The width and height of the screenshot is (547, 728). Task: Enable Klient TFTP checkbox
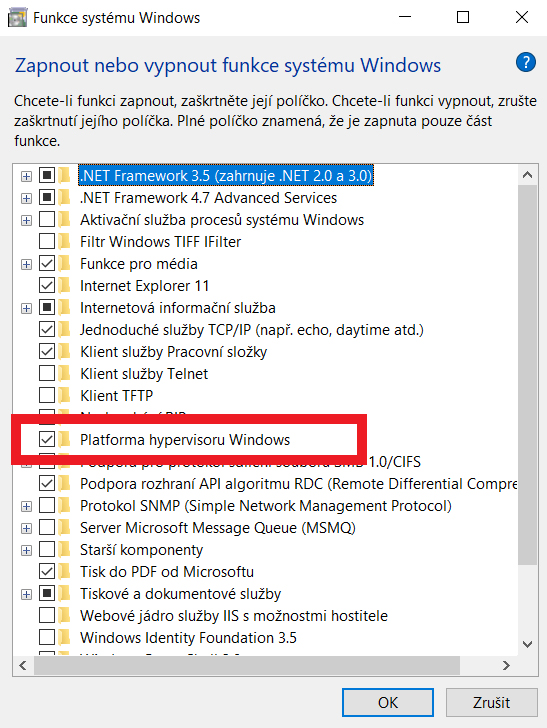click(x=47, y=396)
